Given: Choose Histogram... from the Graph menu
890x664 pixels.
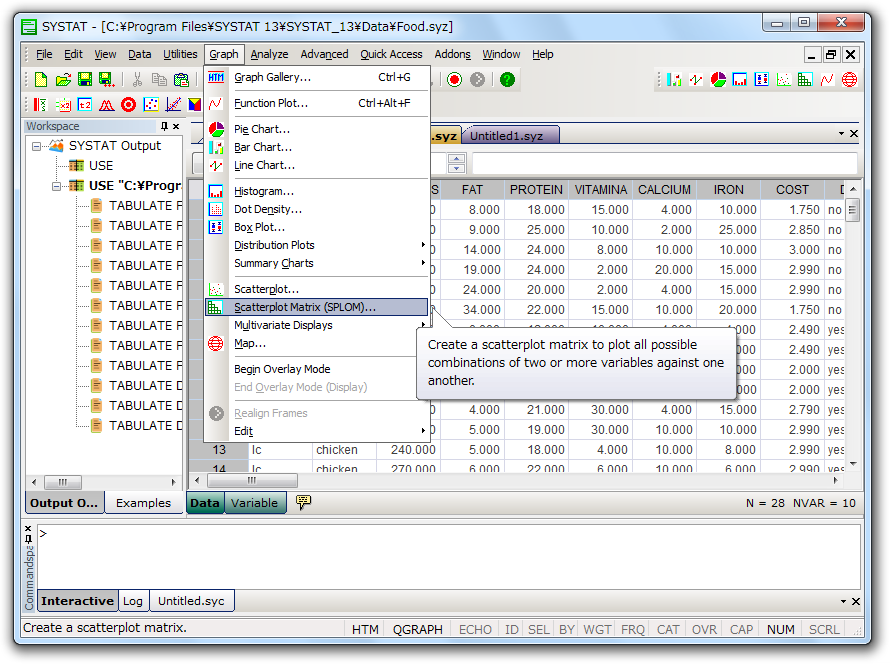Looking at the screenshot, I should coord(316,191).
